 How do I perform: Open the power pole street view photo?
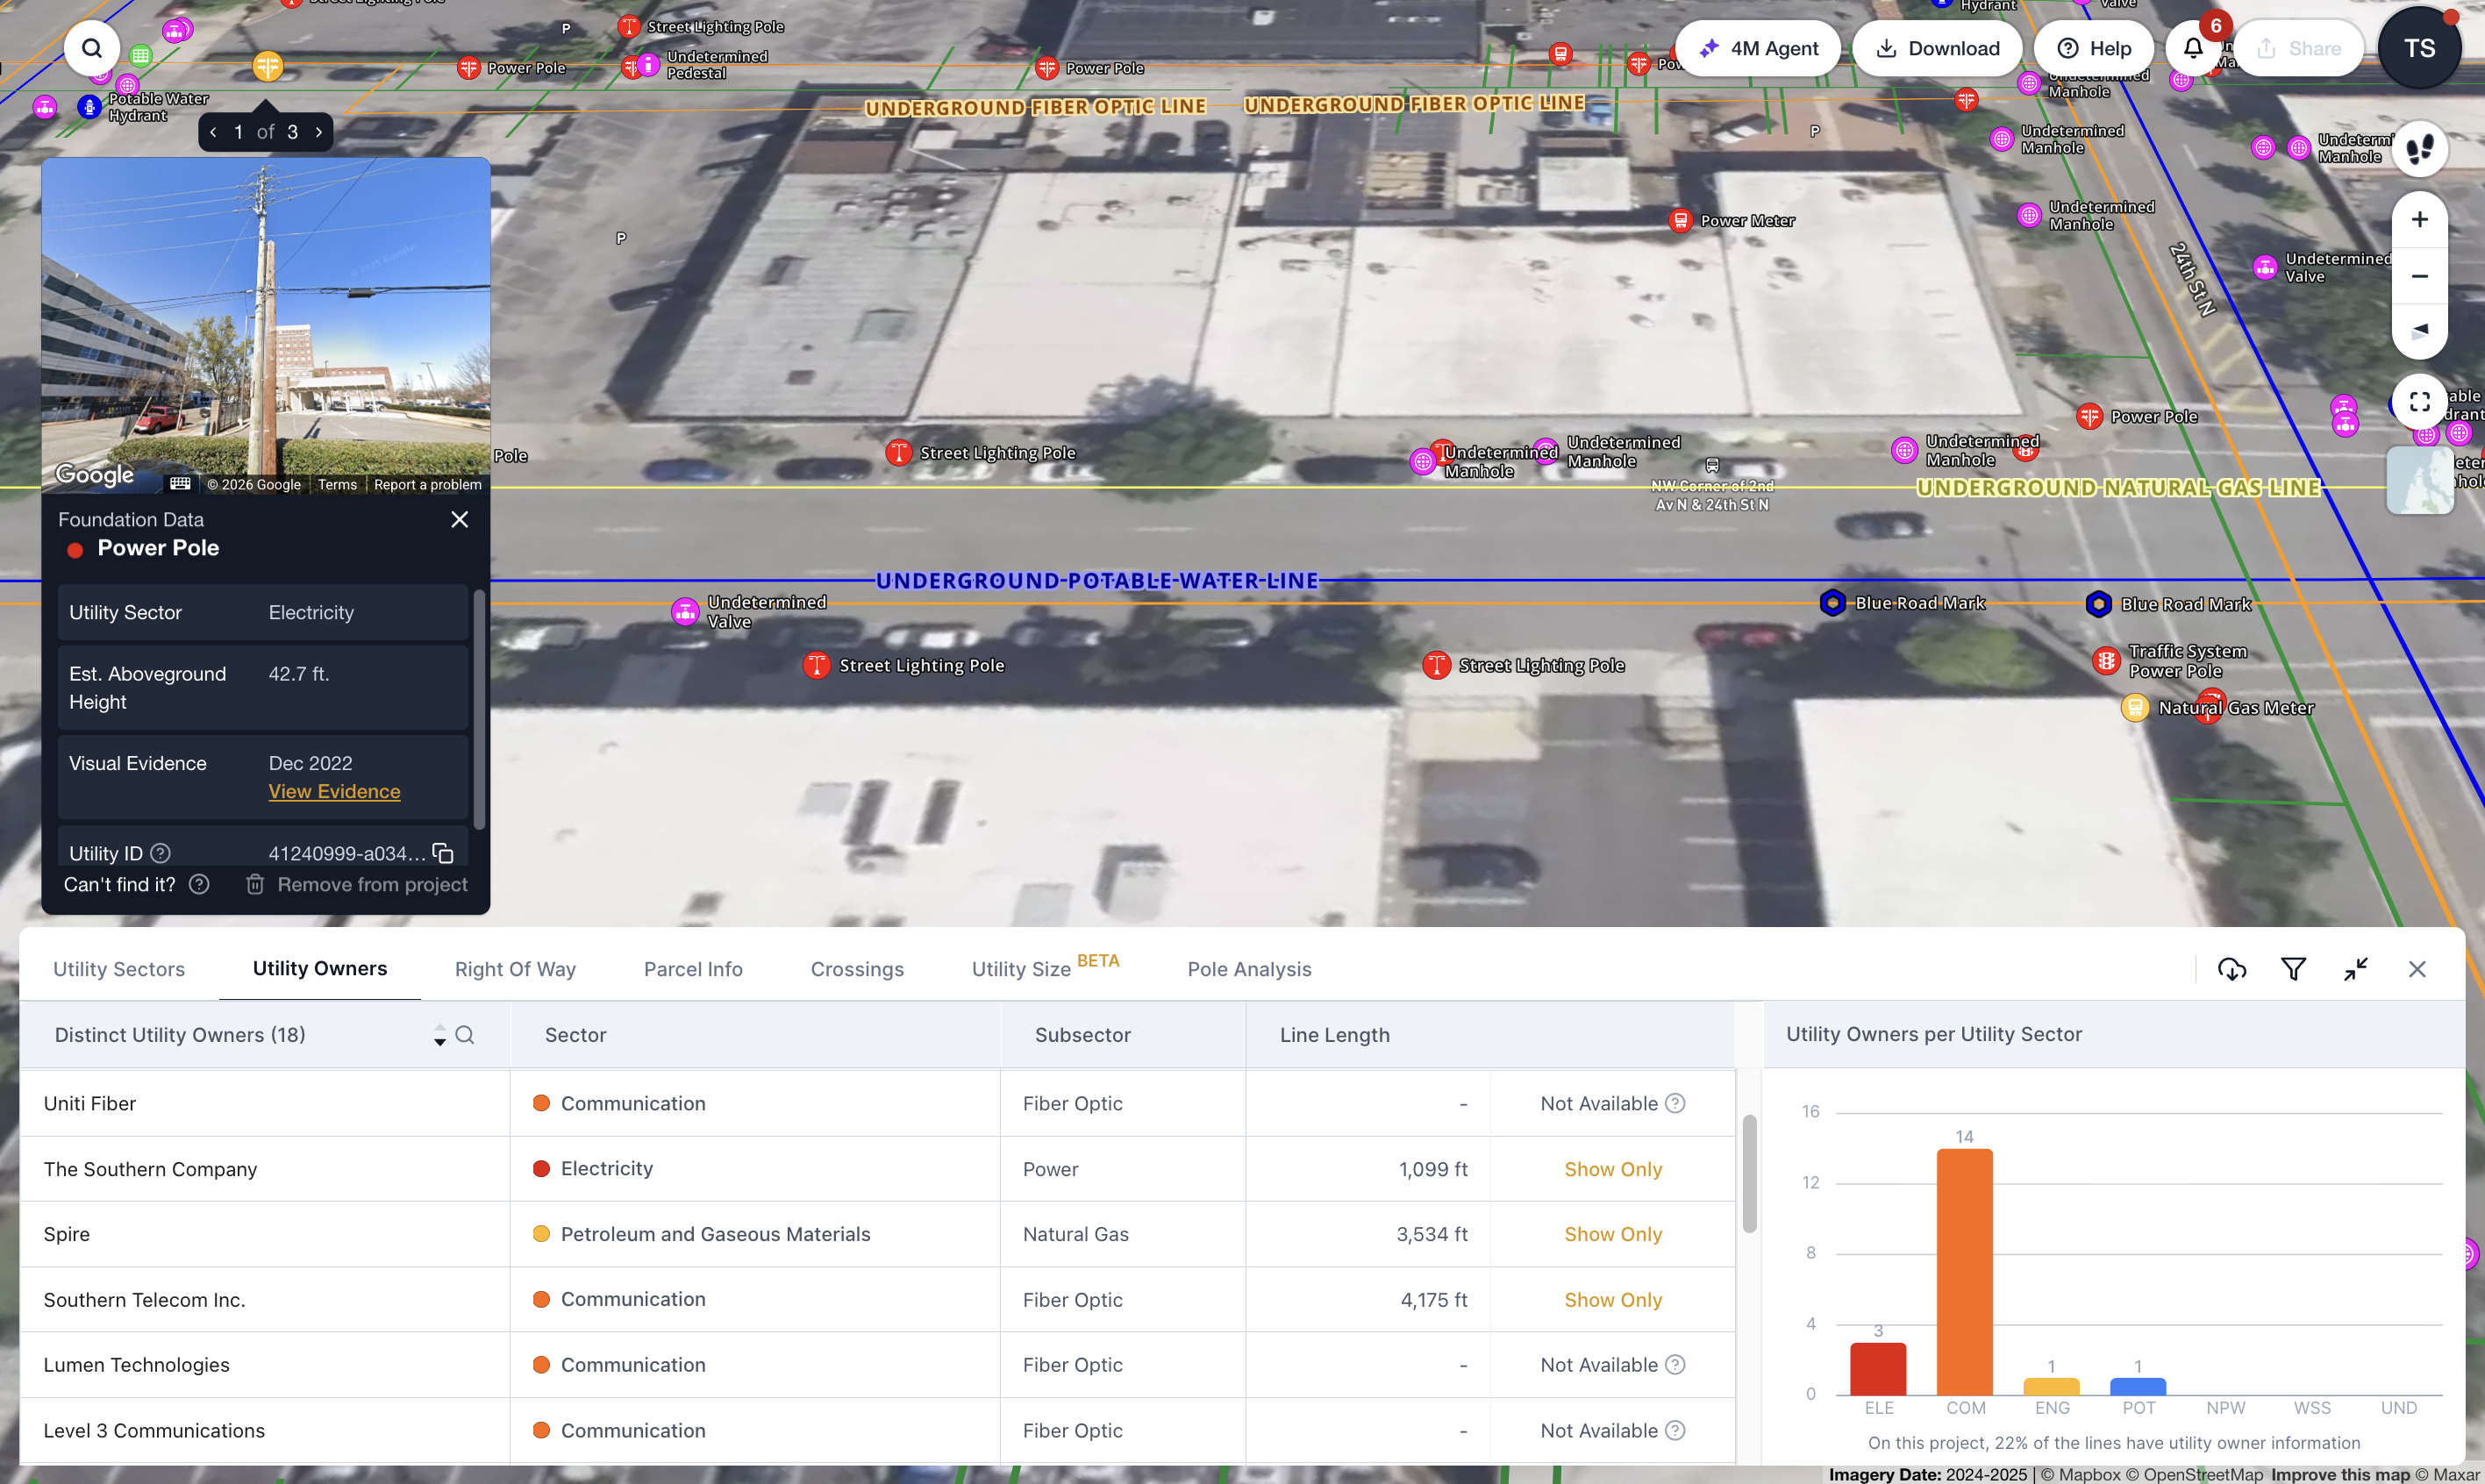266,325
